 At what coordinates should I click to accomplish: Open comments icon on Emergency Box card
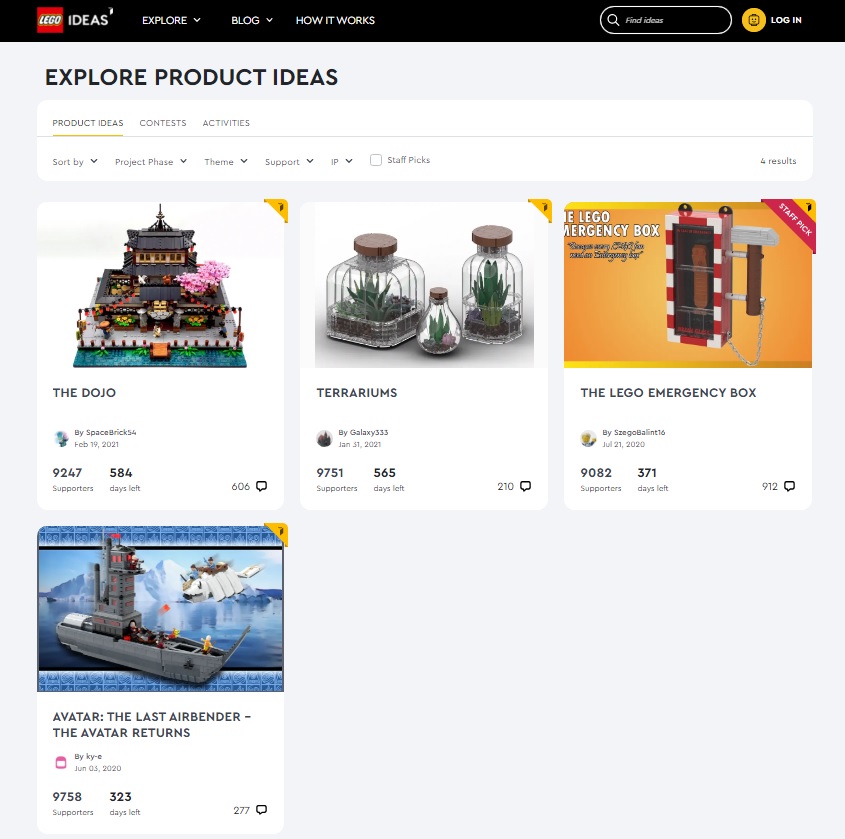point(789,486)
